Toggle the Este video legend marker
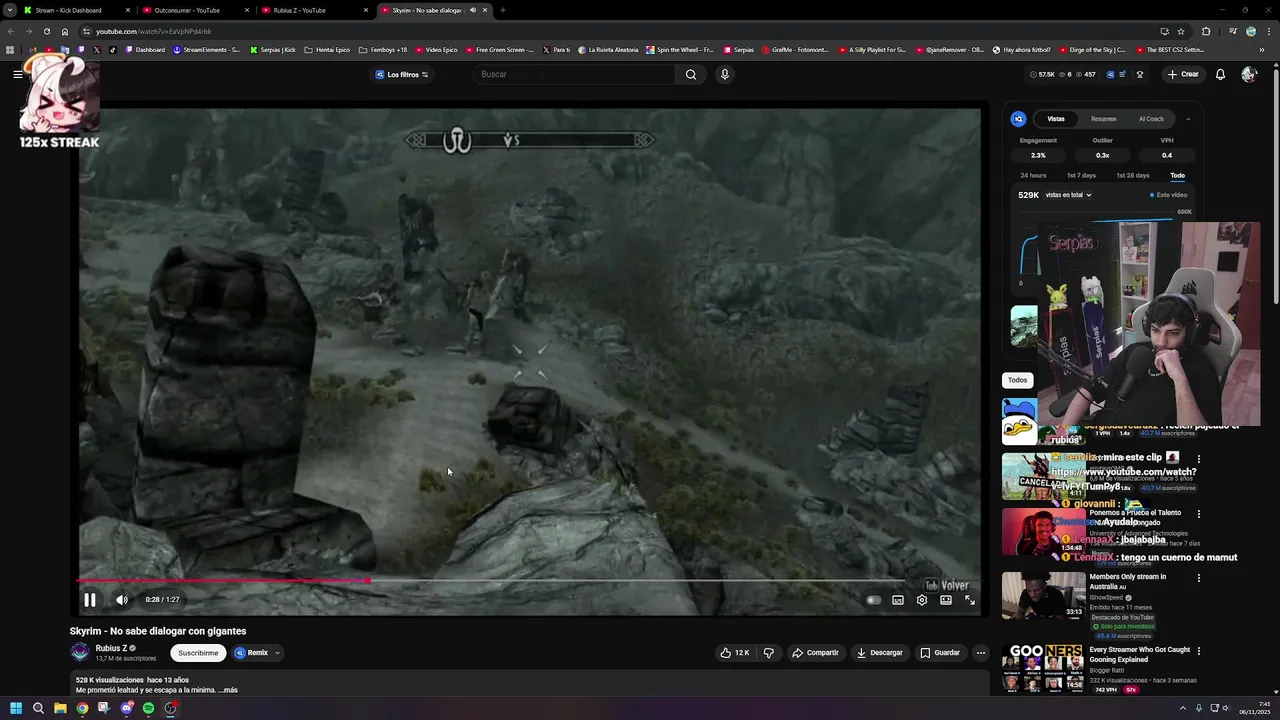The height and width of the screenshot is (720, 1280). (1152, 195)
